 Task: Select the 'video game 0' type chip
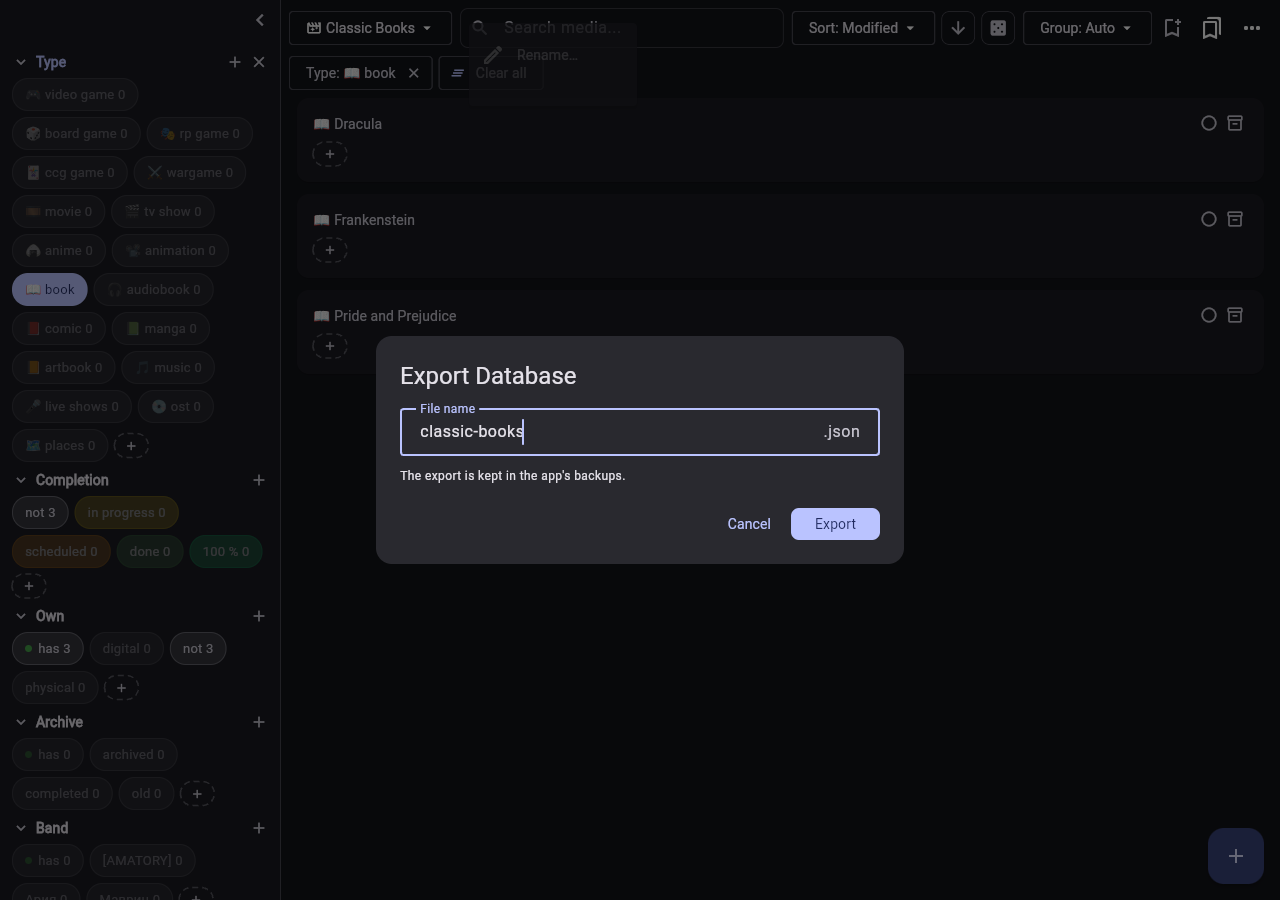pyautogui.click(x=76, y=95)
